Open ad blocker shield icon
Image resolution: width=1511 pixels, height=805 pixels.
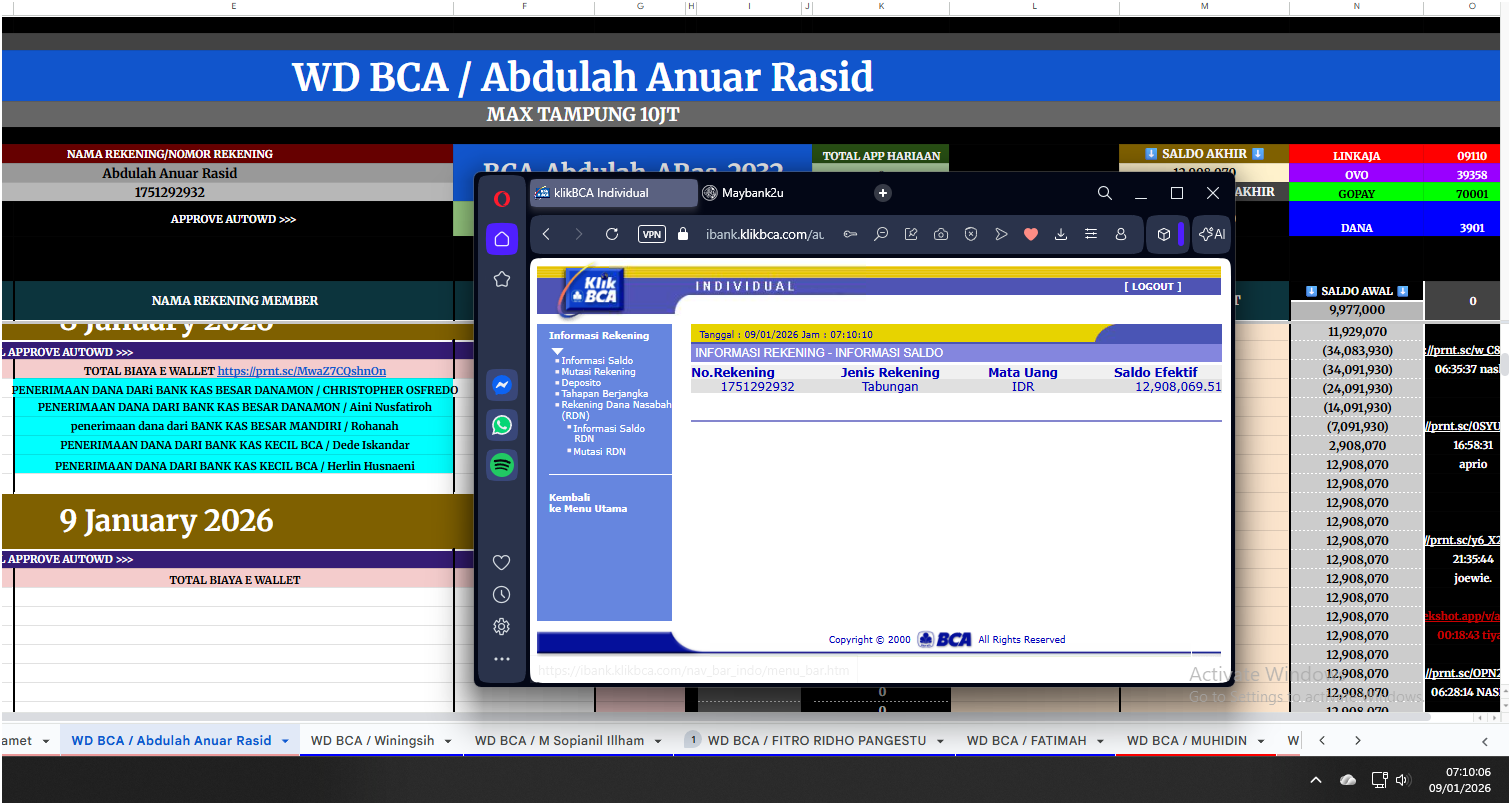tap(971, 234)
